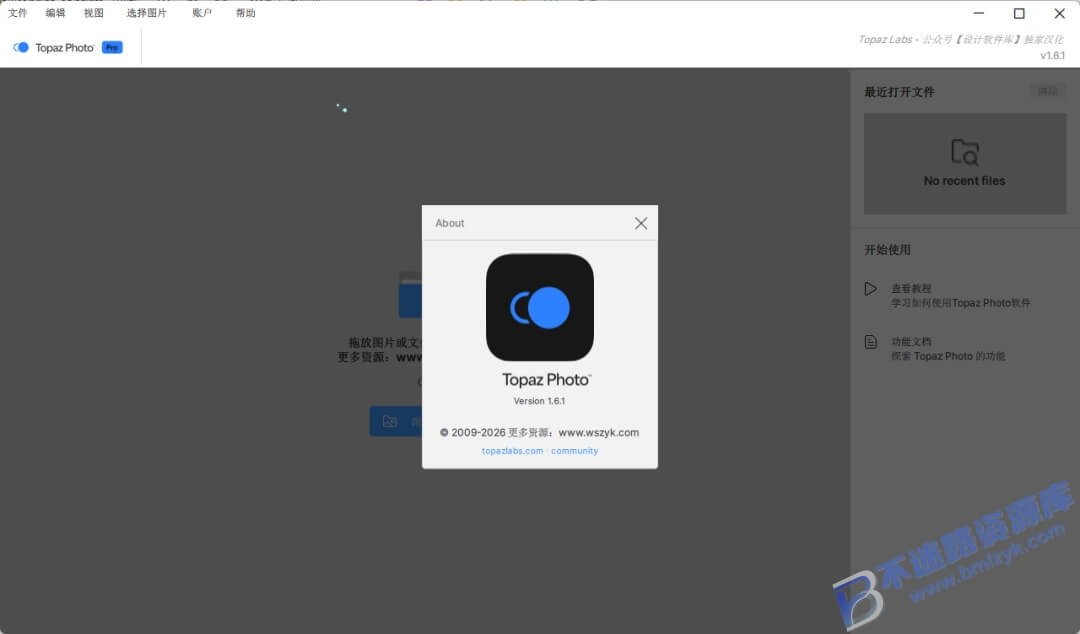This screenshot has height=634, width=1080.
Task: Open the topazlabs.com link
Action: point(512,451)
